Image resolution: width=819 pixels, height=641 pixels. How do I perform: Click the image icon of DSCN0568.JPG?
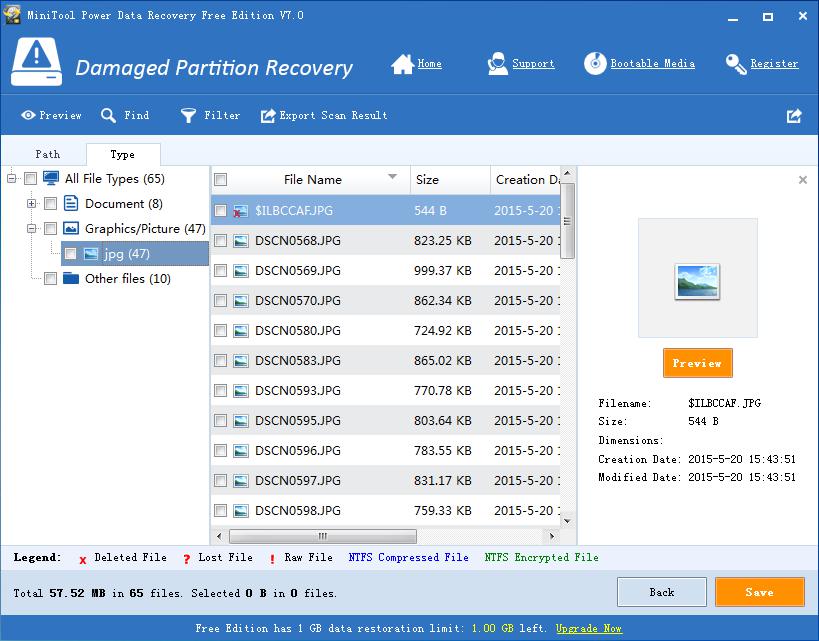pyautogui.click(x=241, y=241)
